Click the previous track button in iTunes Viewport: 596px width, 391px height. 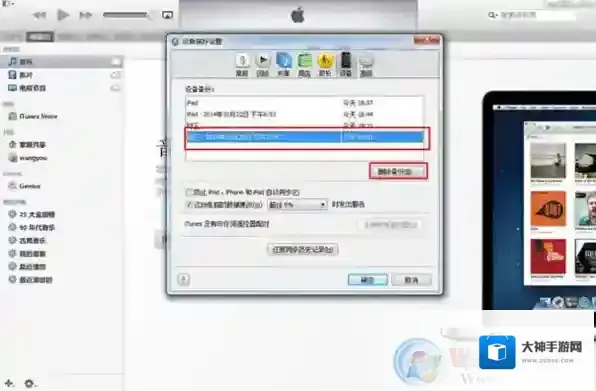[40, 15]
